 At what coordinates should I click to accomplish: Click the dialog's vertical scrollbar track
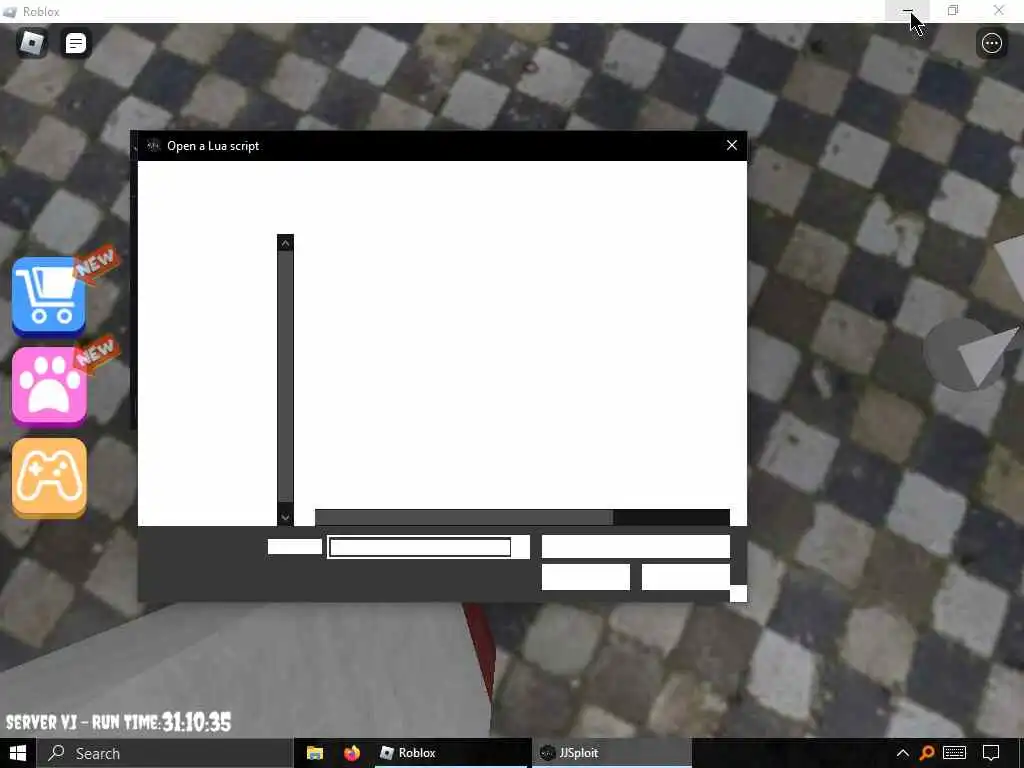click(x=285, y=377)
